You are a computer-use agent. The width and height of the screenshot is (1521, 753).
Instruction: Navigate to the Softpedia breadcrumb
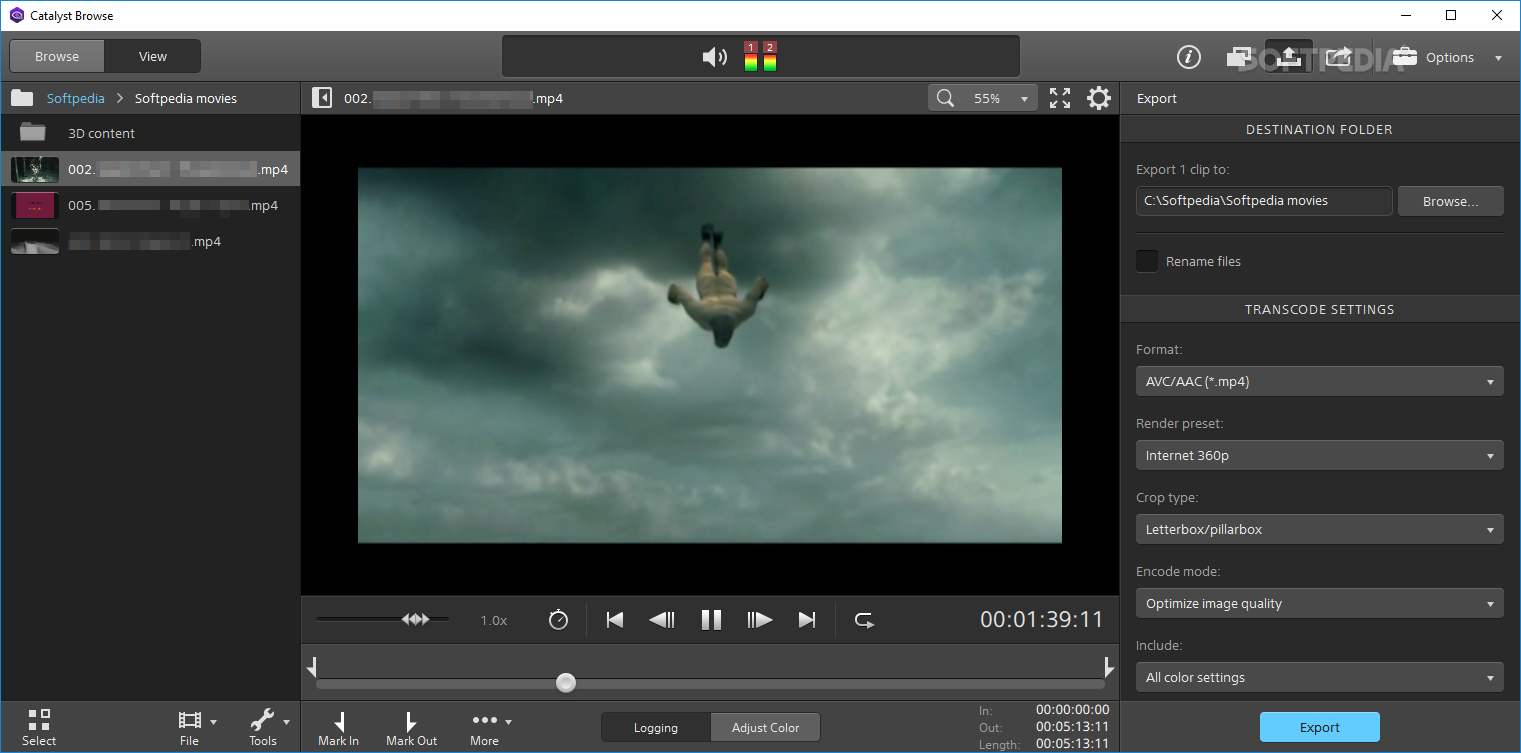pyautogui.click(x=75, y=98)
